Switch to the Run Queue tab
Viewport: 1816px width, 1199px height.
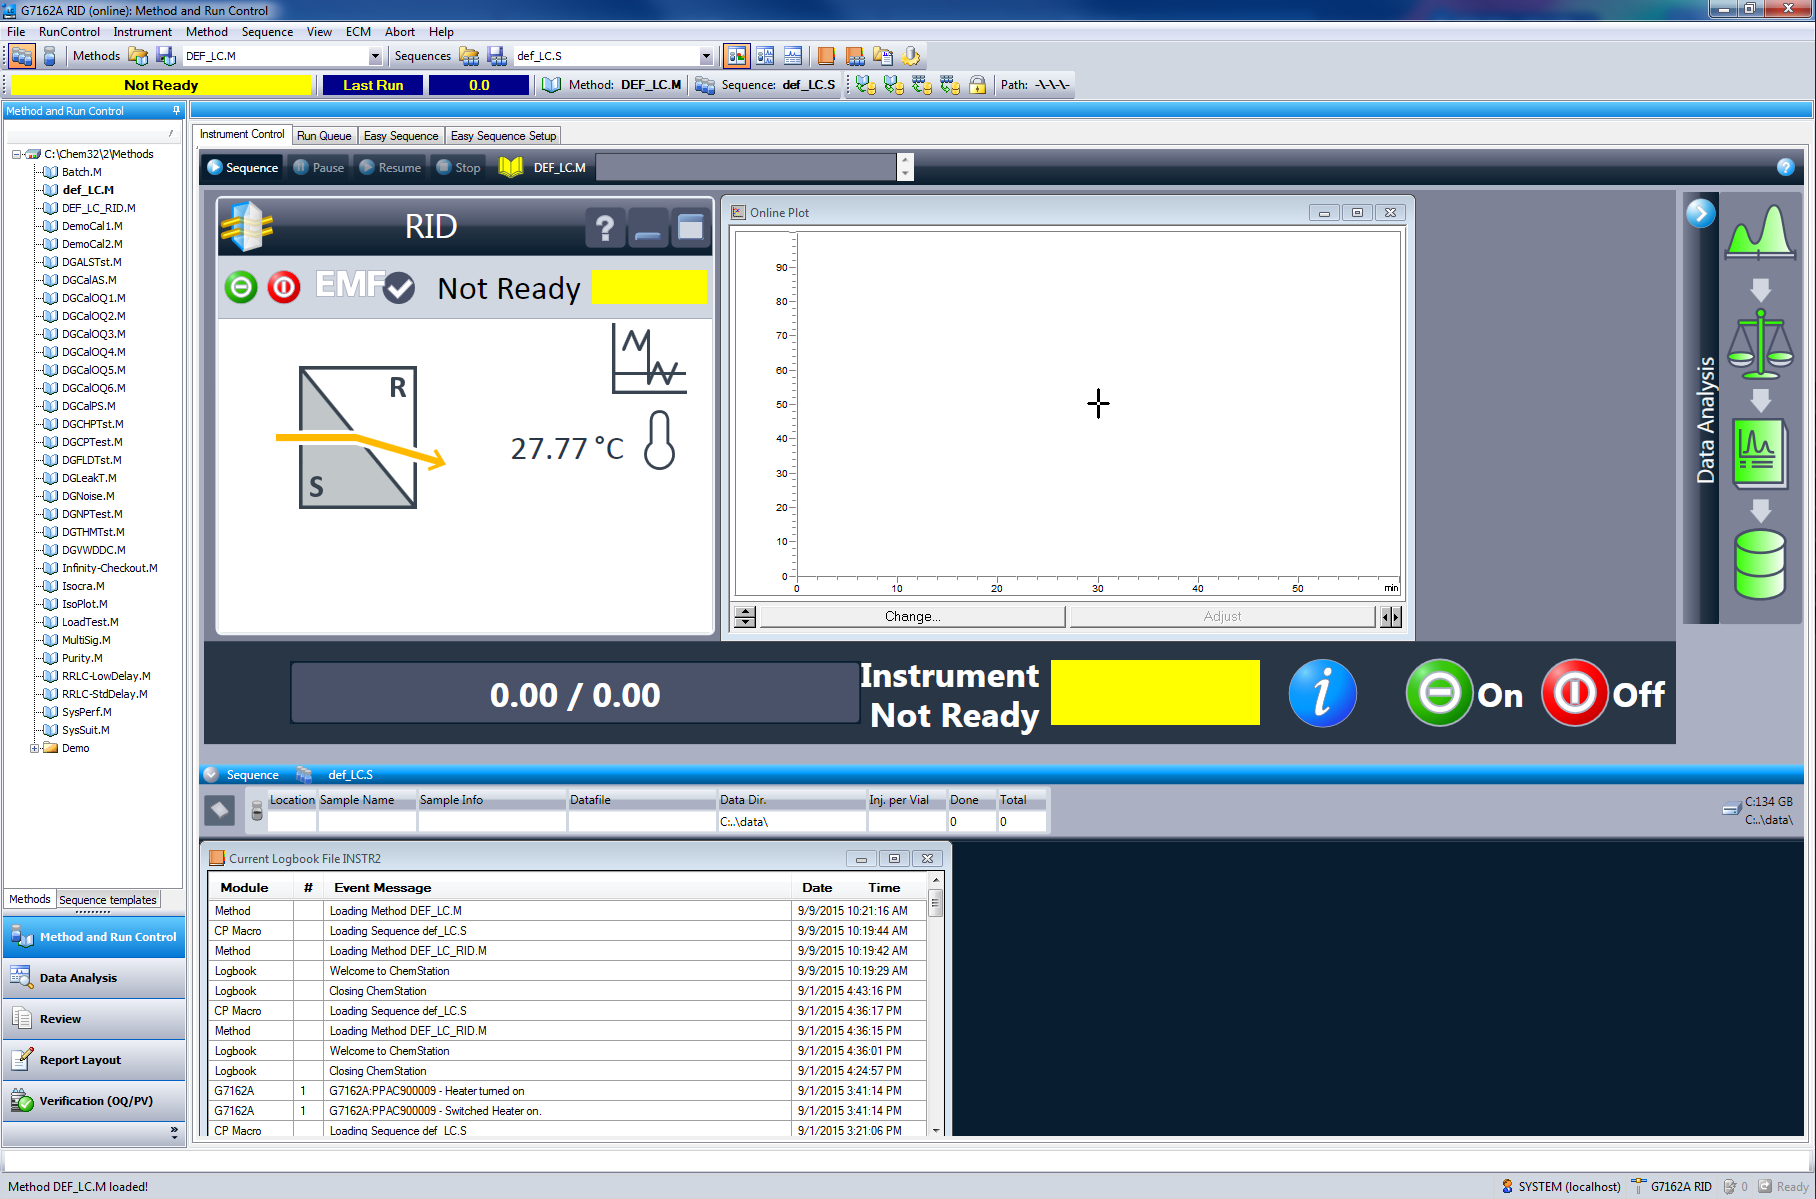coord(323,135)
